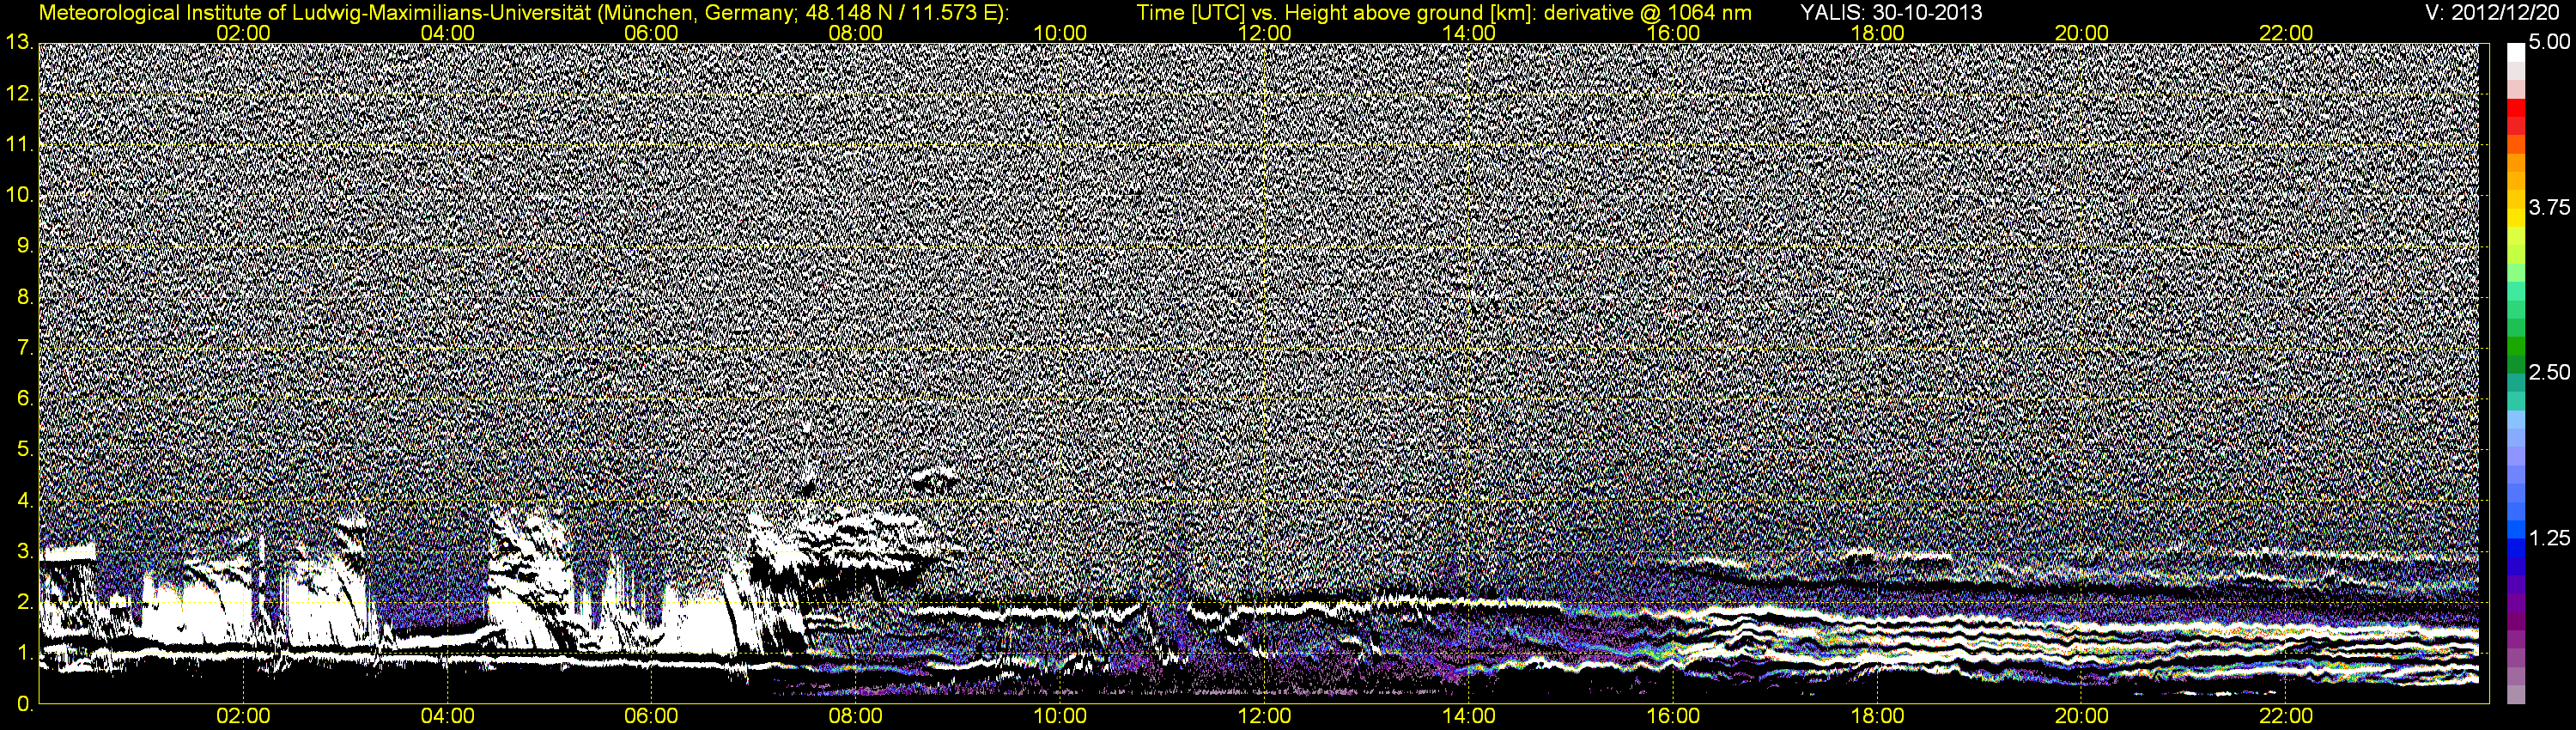Click the 08:00 label on the top time axis

(x=857, y=33)
